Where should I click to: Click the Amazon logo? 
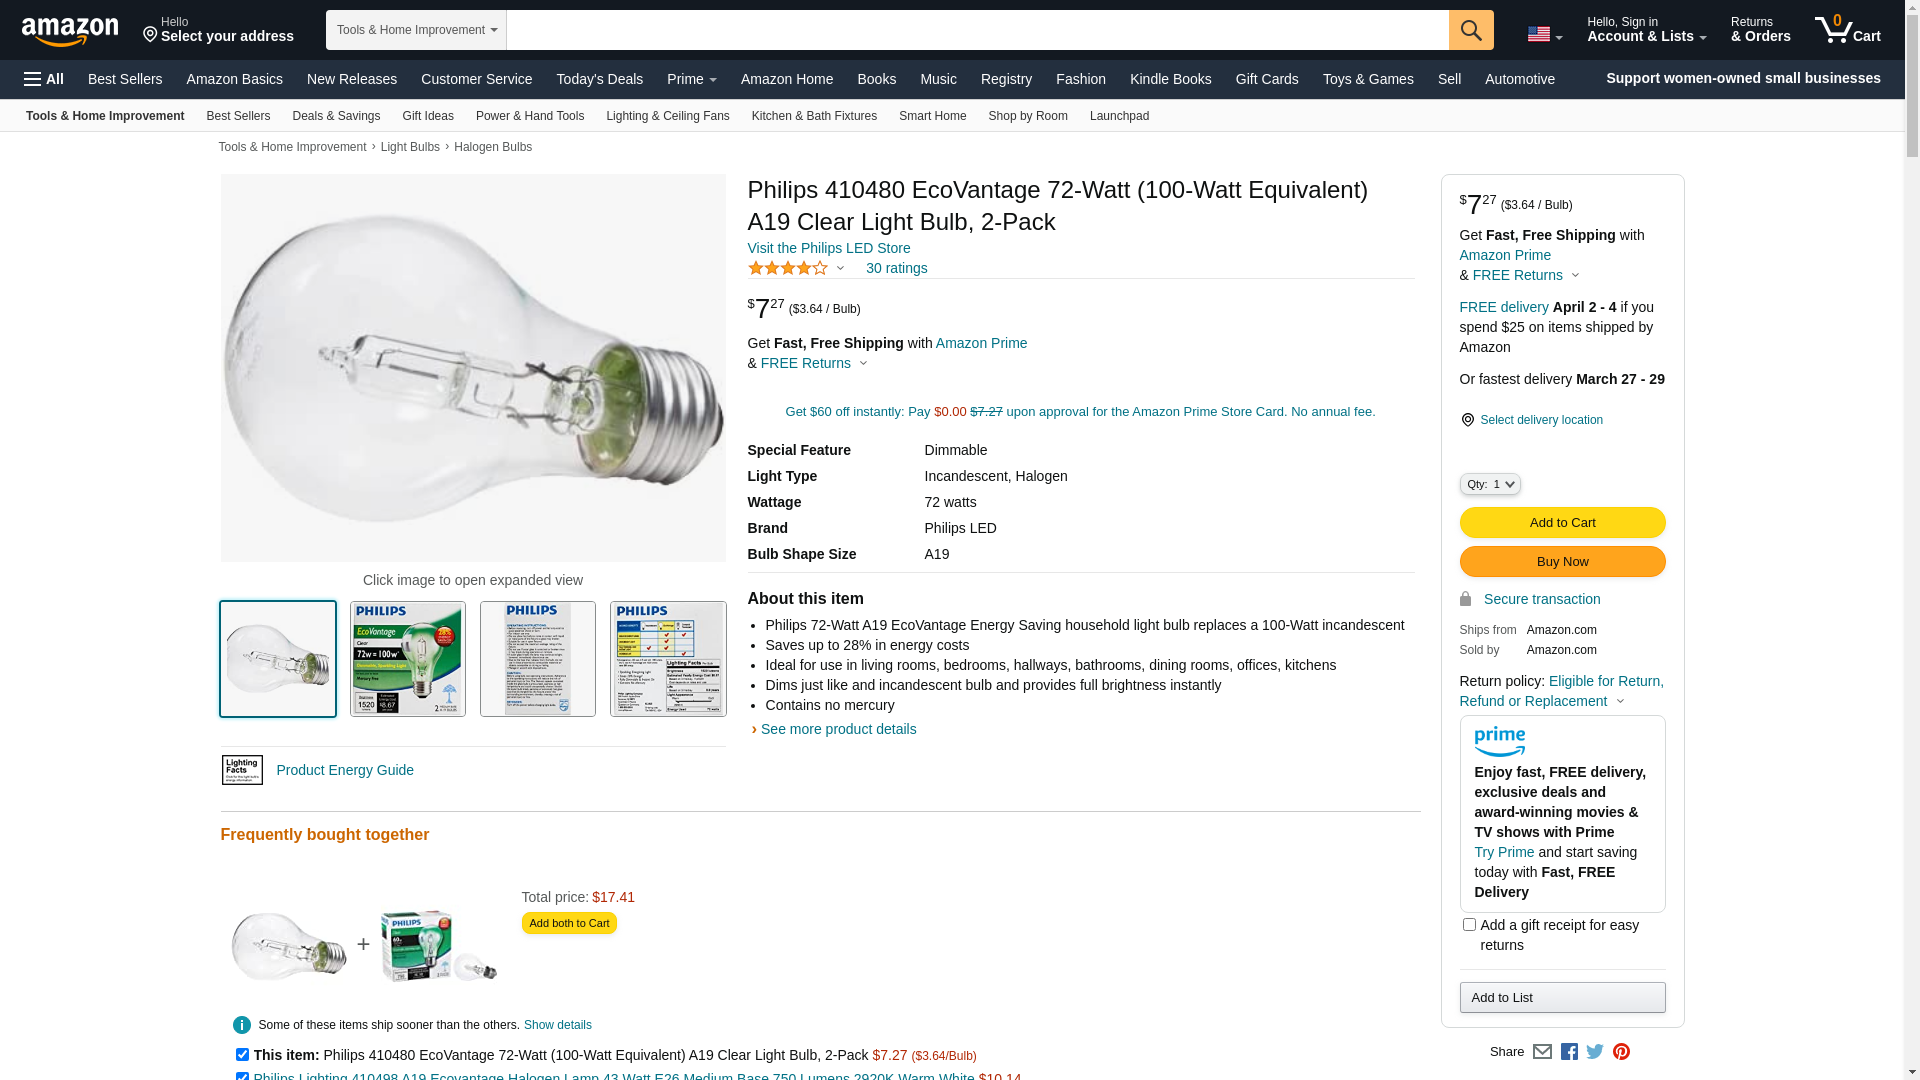point(70,31)
